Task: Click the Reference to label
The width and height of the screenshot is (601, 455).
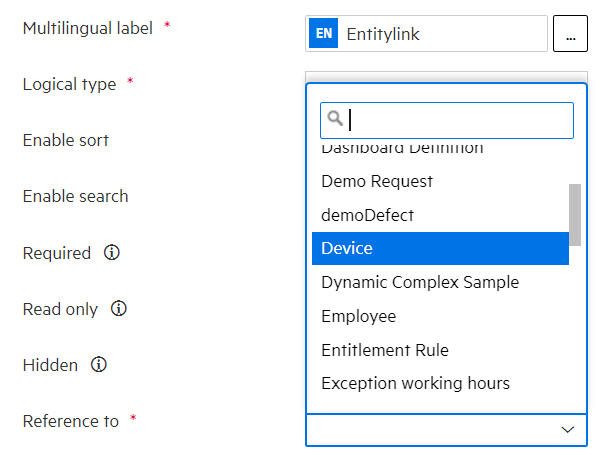Action: [x=71, y=421]
